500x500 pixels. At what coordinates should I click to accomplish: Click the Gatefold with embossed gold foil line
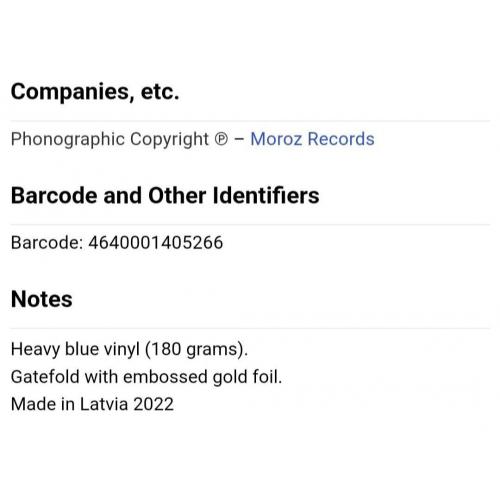pyautogui.click(x=146, y=377)
